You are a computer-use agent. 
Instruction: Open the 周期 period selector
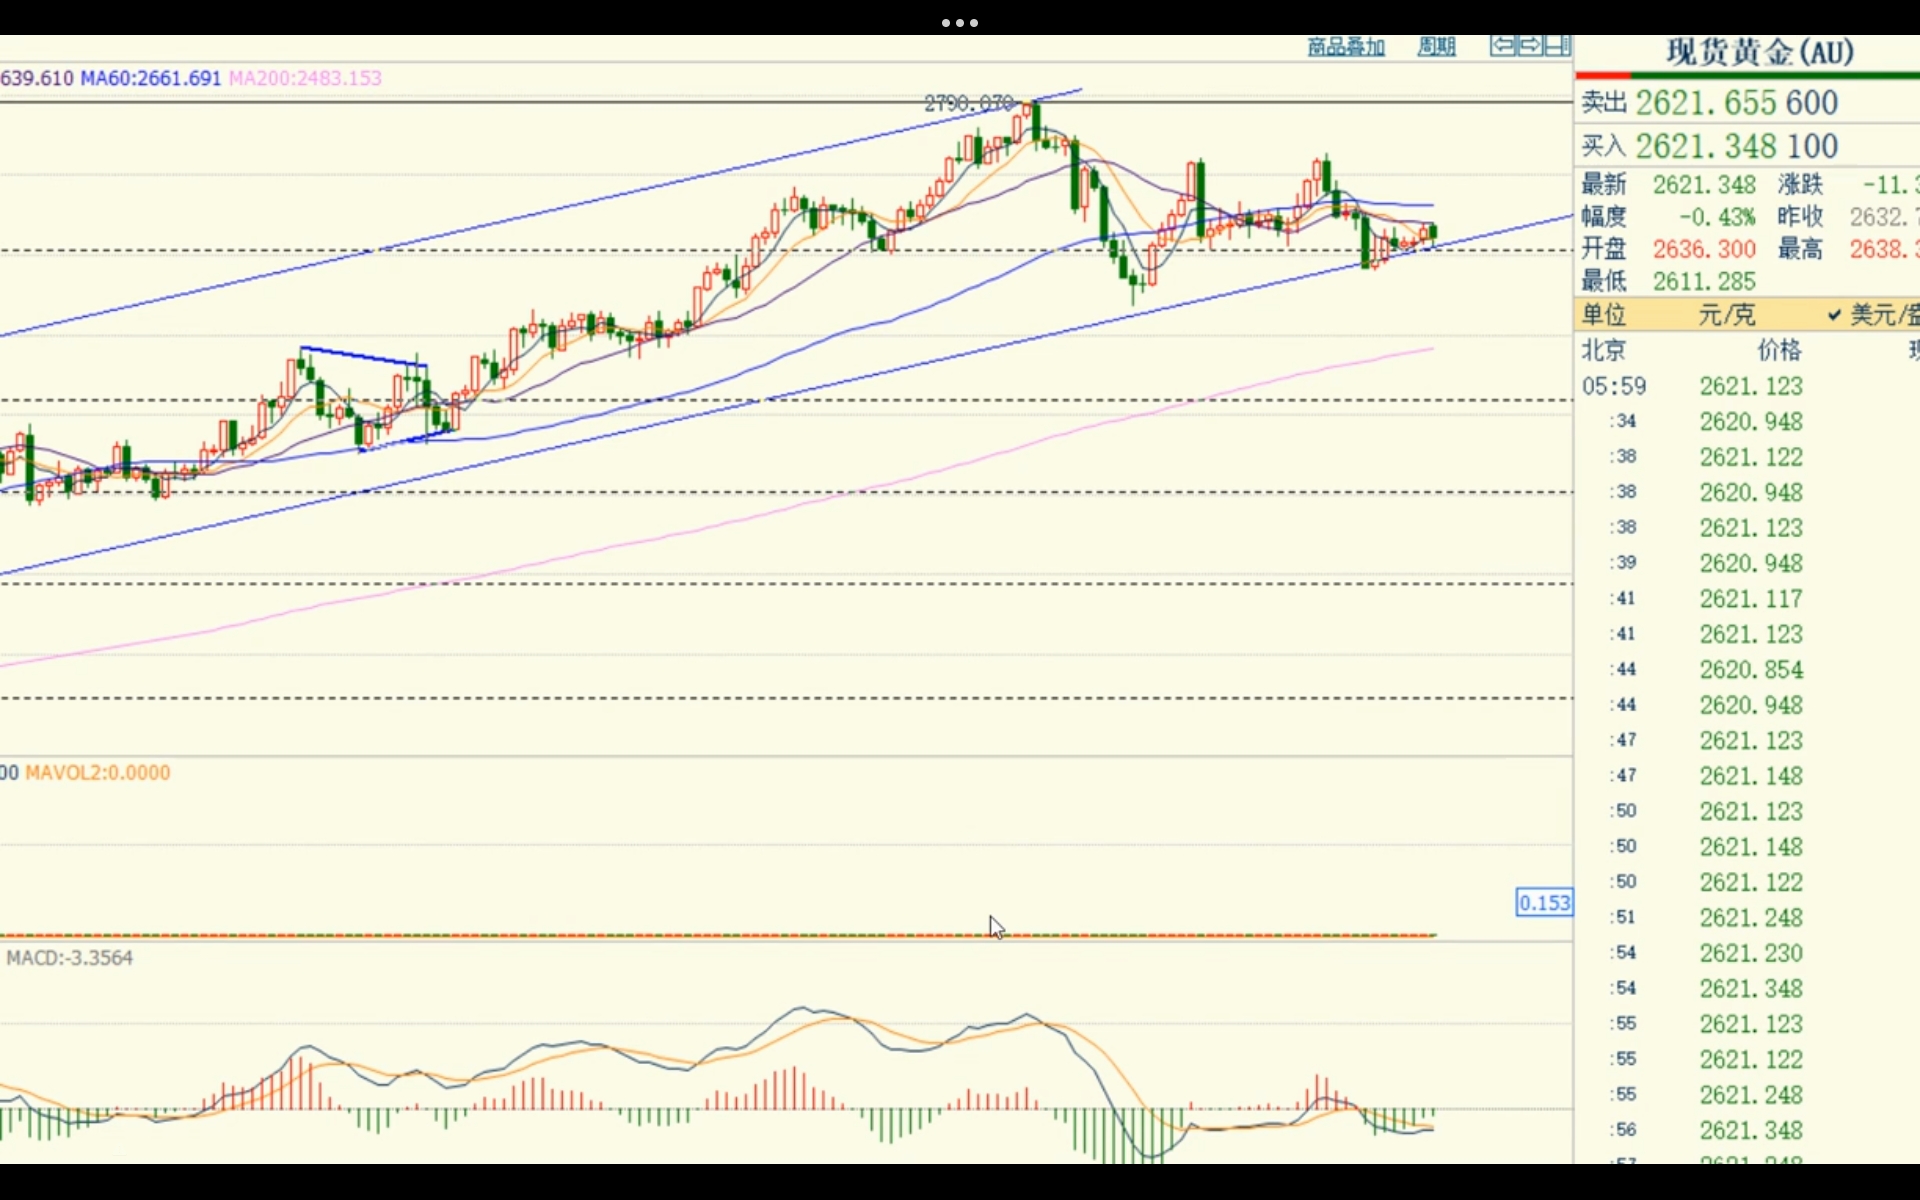point(1436,47)
